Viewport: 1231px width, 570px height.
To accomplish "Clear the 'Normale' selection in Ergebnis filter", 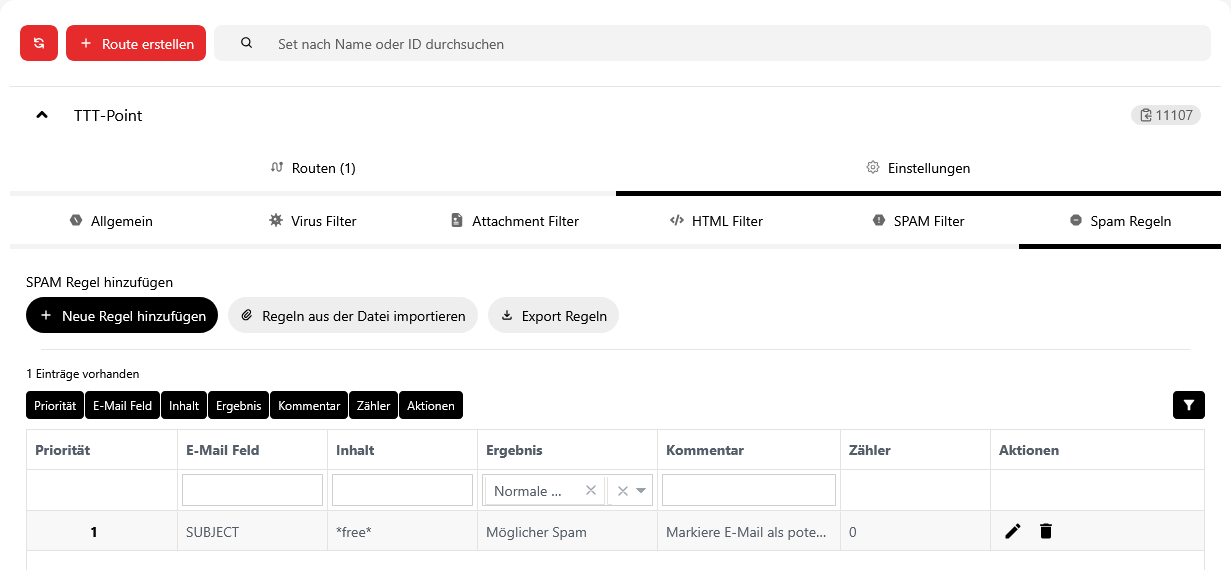I will (590, 490).
